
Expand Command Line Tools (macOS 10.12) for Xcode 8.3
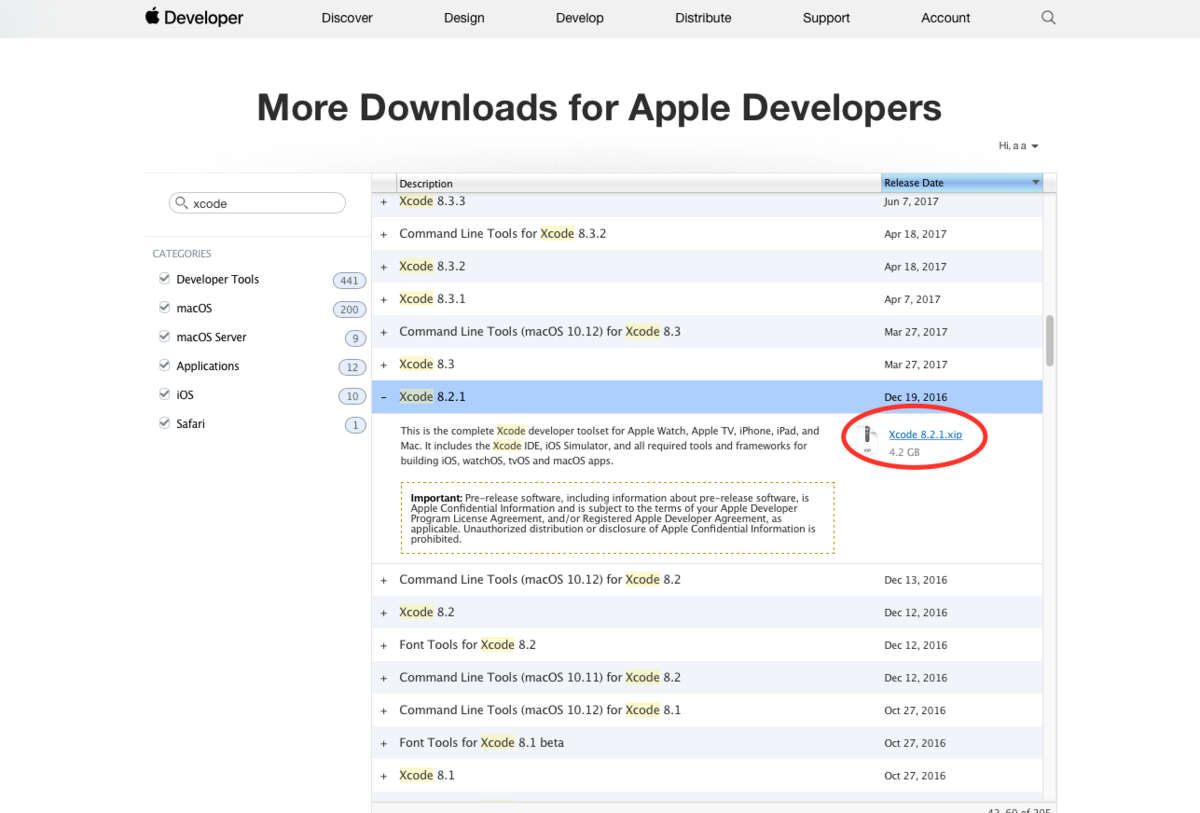tap(384, 332)
